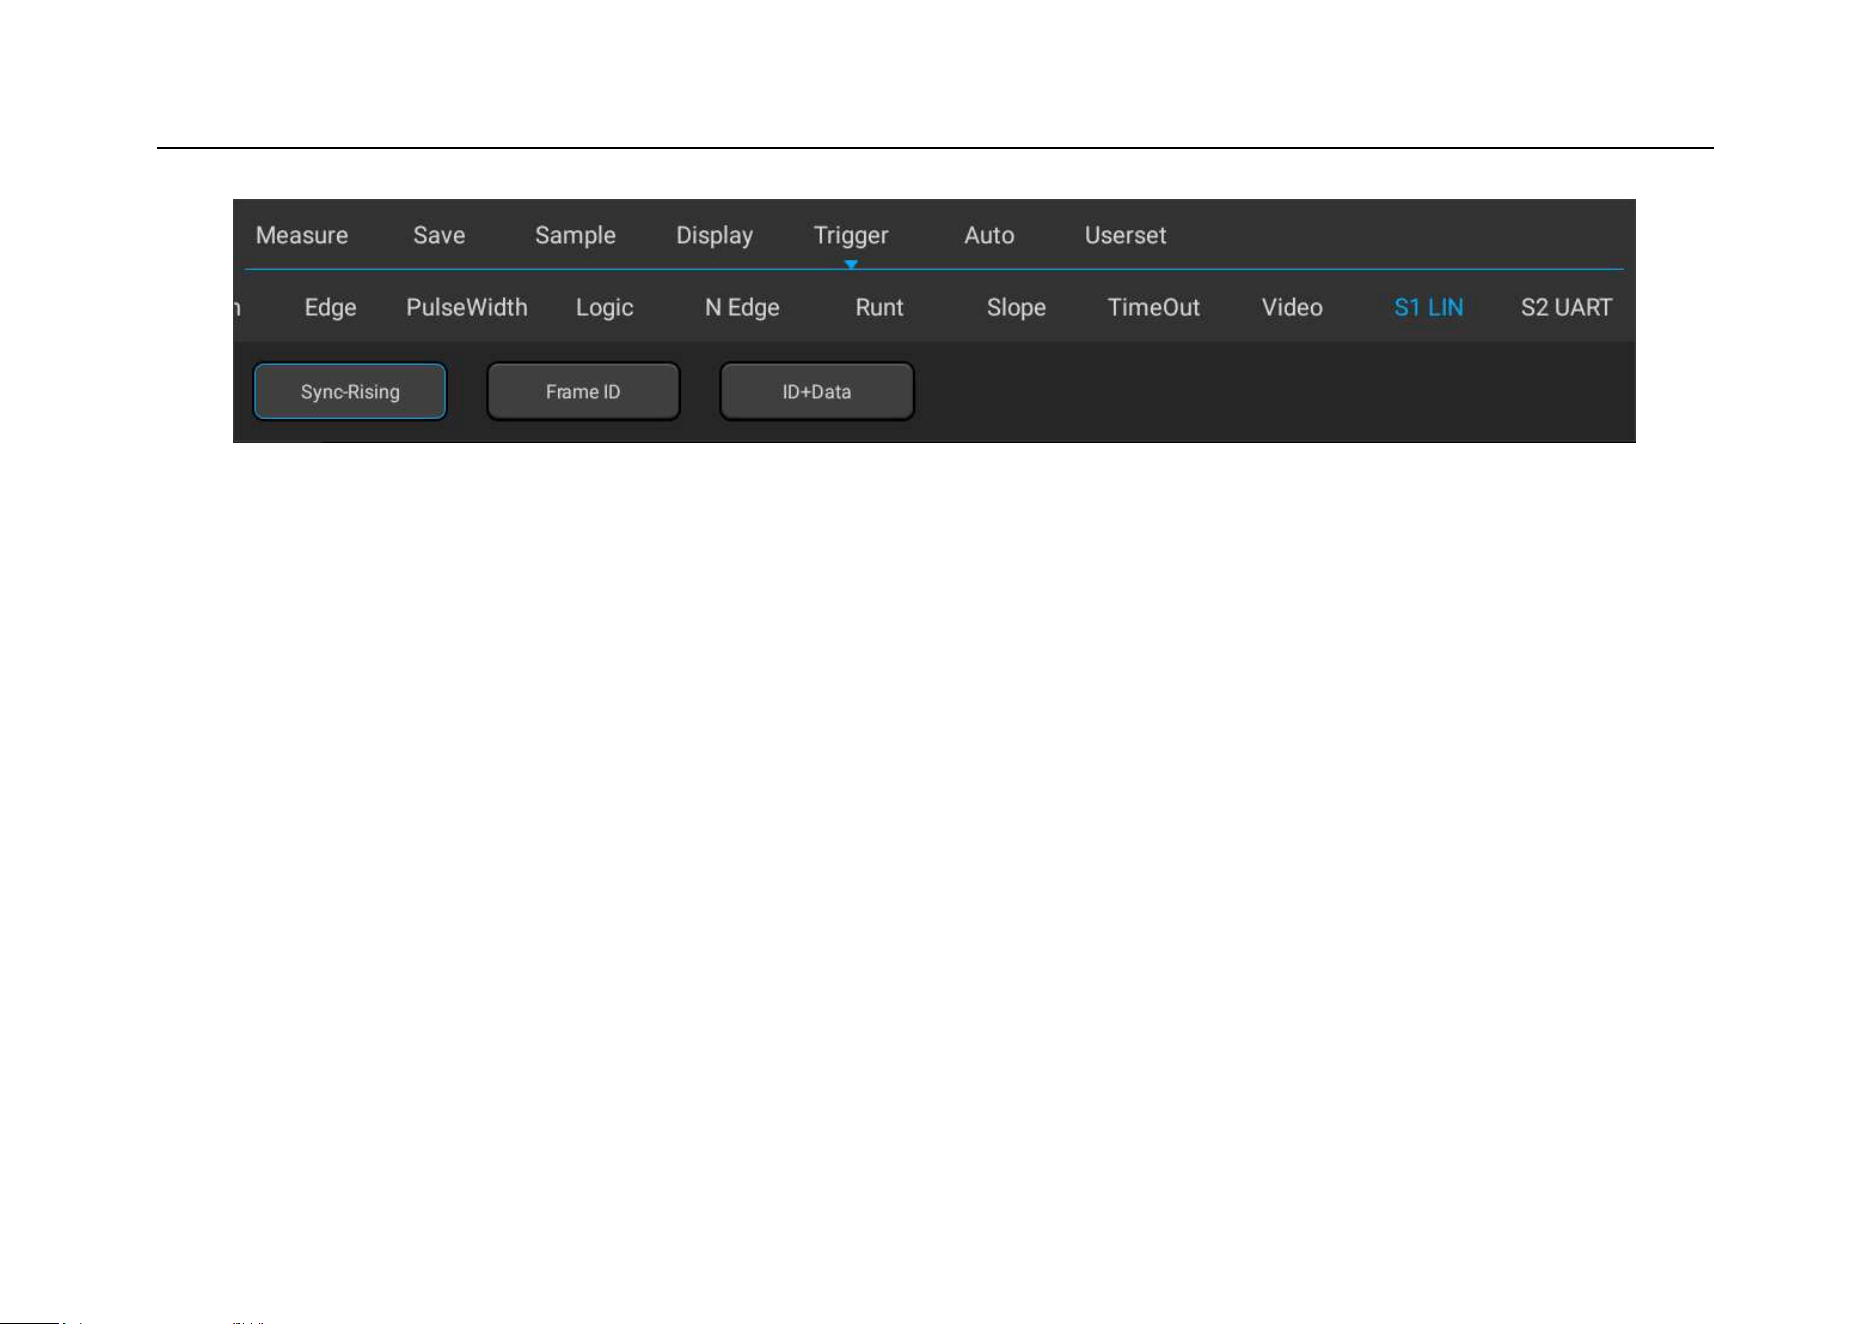Choose PulseWidth trigger type
The image size is (1872, 1324).
[x=467, y=307]
